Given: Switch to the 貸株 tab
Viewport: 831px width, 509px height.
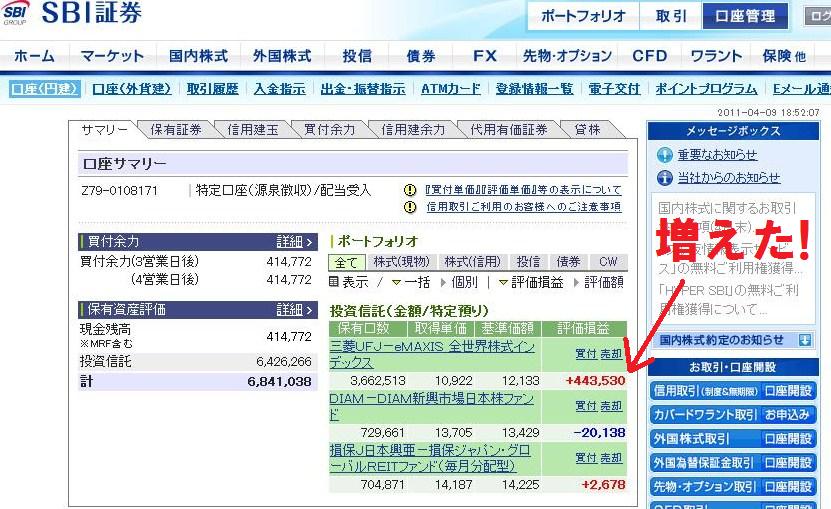Looking at the screenshot, I should [x=587, y=130].
